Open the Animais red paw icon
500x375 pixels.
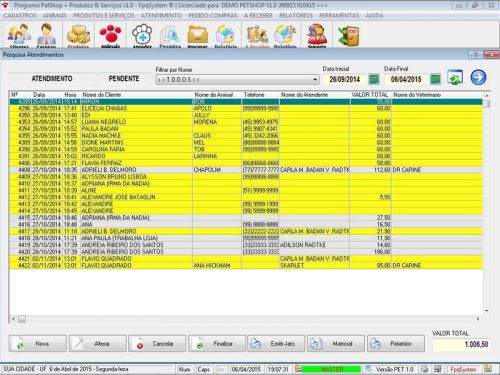pos(110,35)
